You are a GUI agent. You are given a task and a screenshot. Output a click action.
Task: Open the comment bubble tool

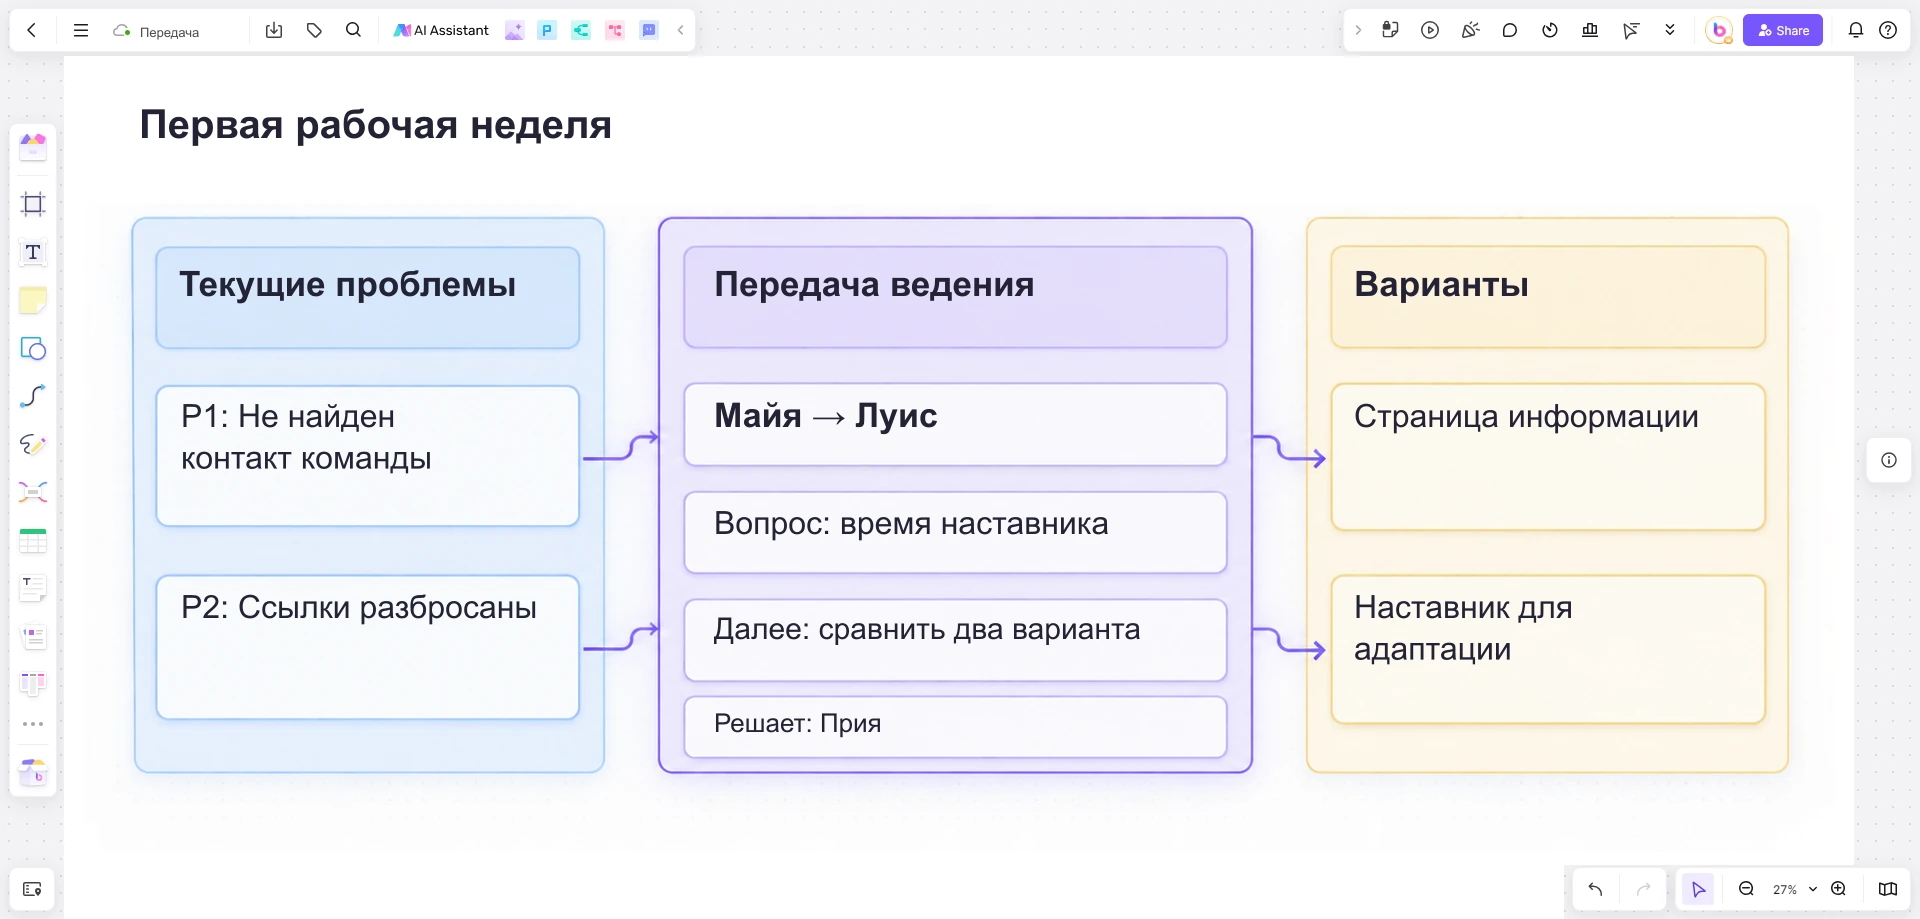point(1510,30)
